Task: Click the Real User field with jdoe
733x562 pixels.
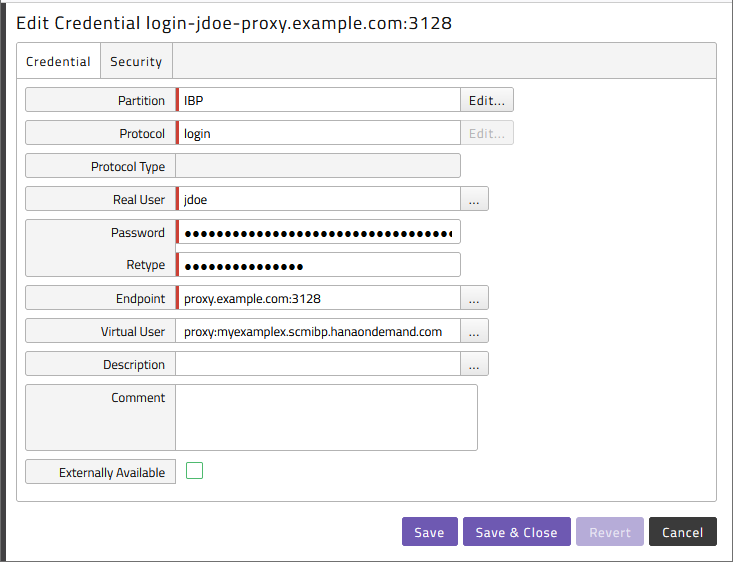Action: point(318,199)
